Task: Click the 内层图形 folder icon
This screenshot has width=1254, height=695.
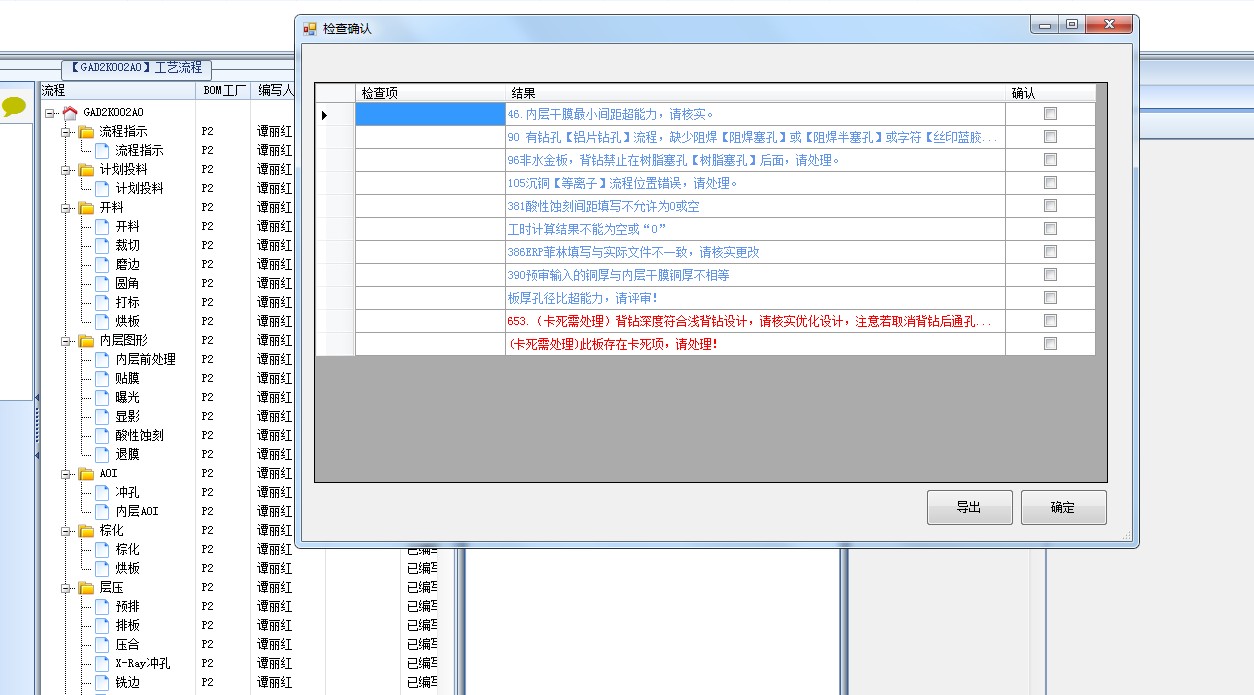Action: 86,340
